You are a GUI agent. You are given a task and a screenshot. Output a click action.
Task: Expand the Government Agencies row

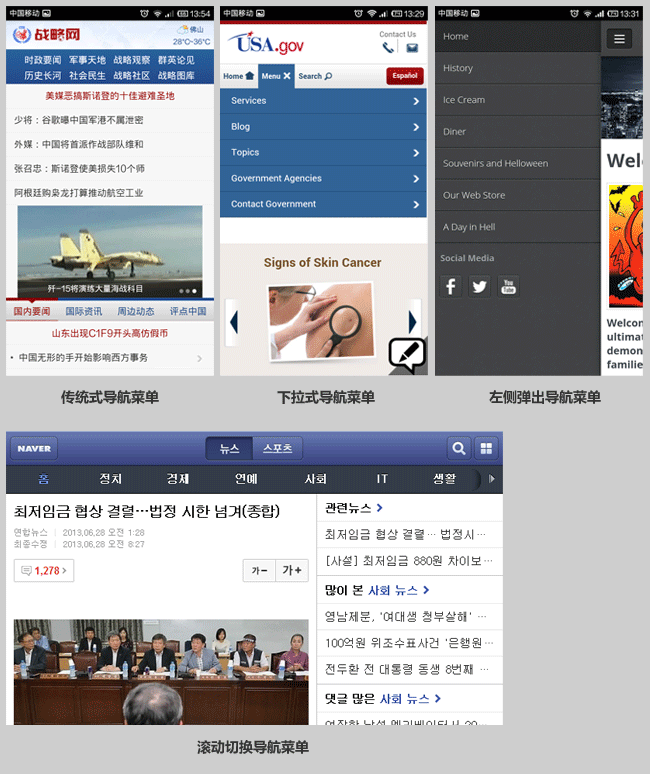click(323, 178)
